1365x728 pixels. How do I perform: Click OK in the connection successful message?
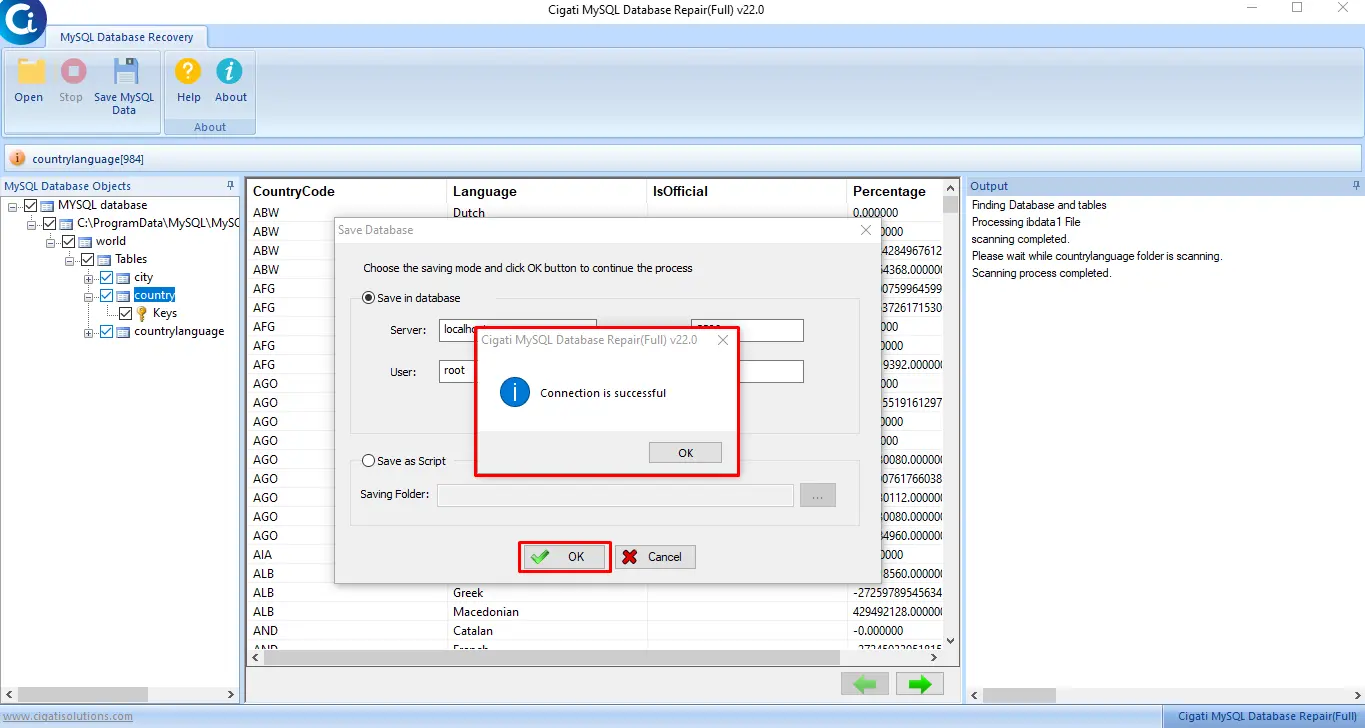[685, 453]
